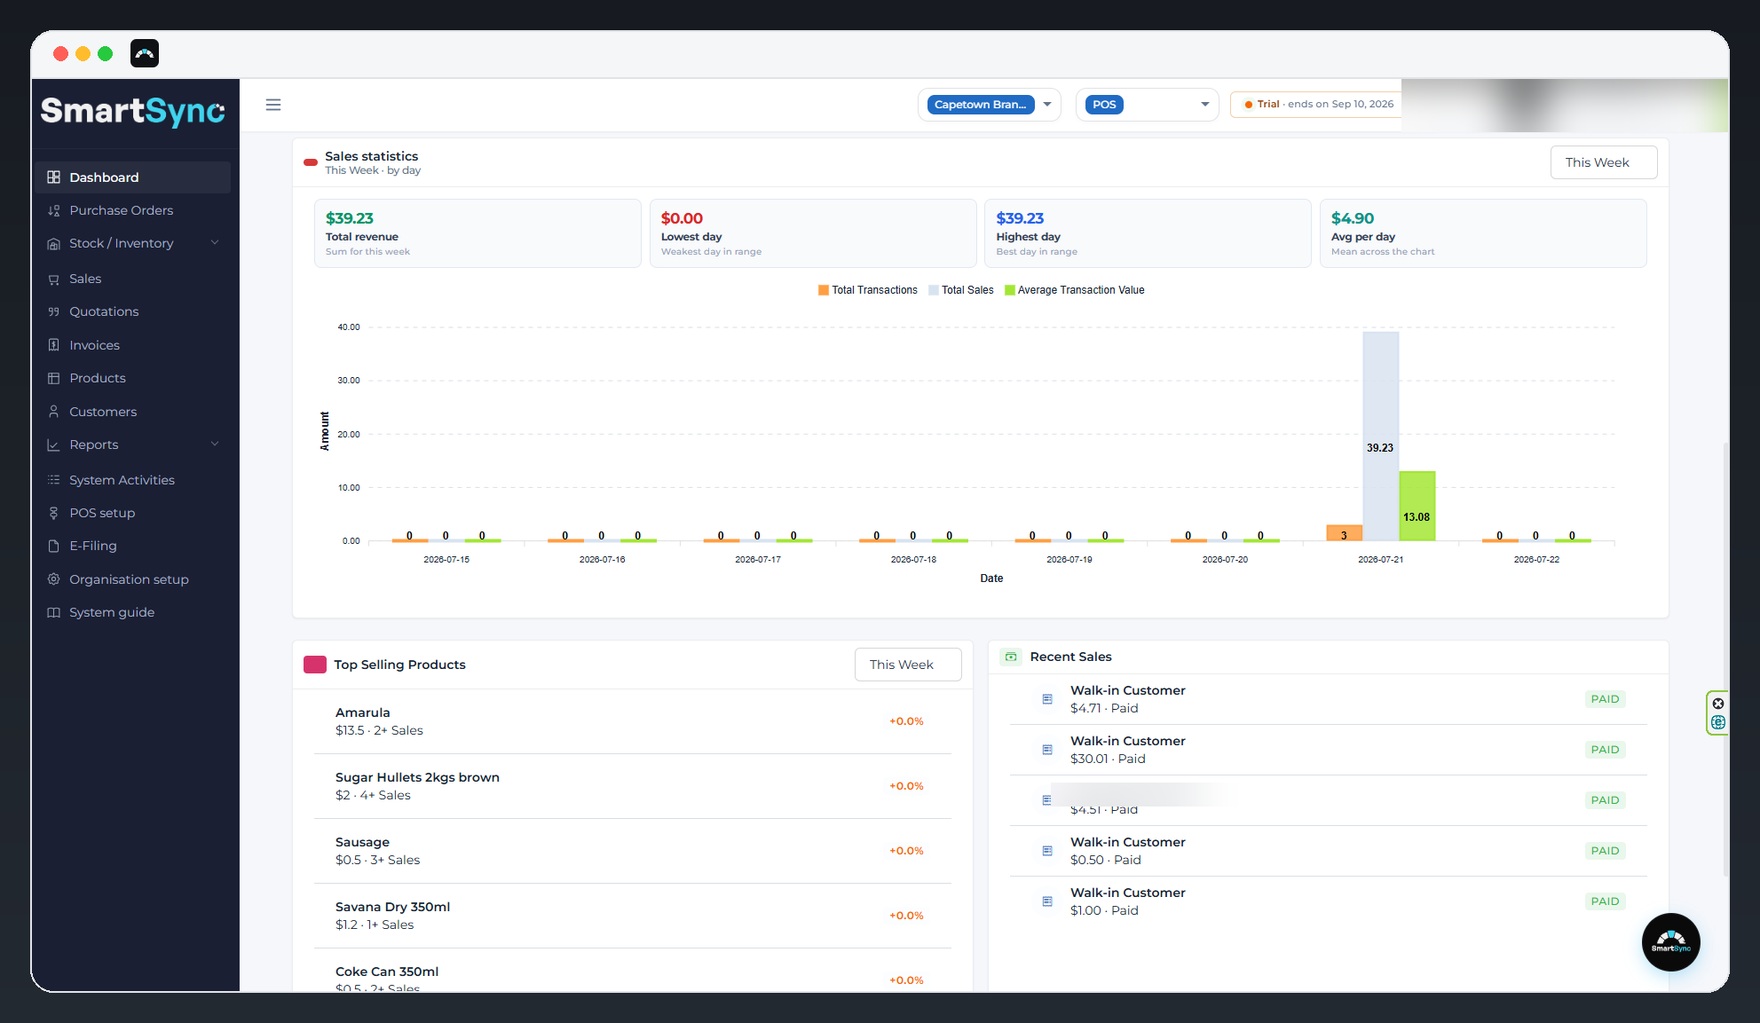Toggle Total Transactions series in chart legend
The height and width of the screenshot is (1023, 1760).
click(868, 290)
